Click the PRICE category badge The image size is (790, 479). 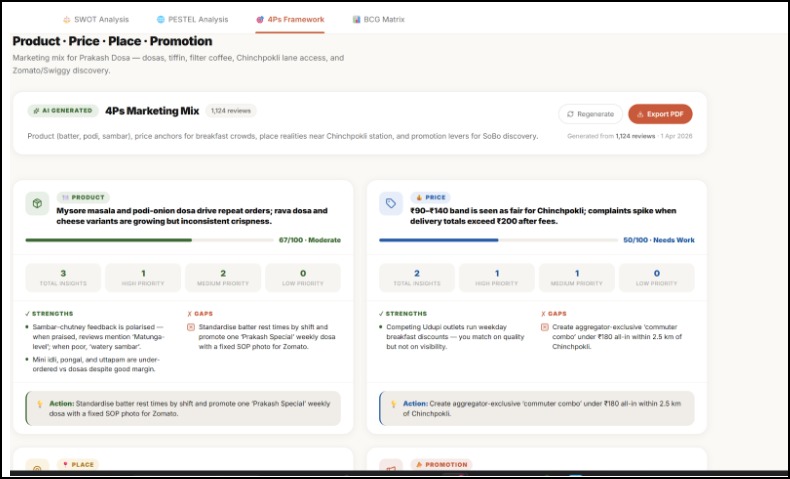430,197
